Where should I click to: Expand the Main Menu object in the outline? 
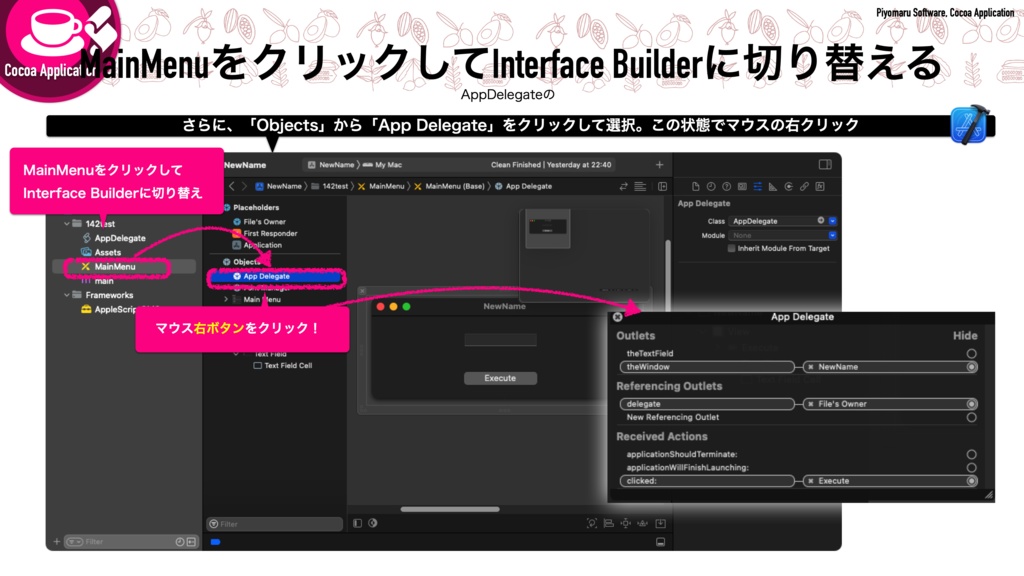227,301
